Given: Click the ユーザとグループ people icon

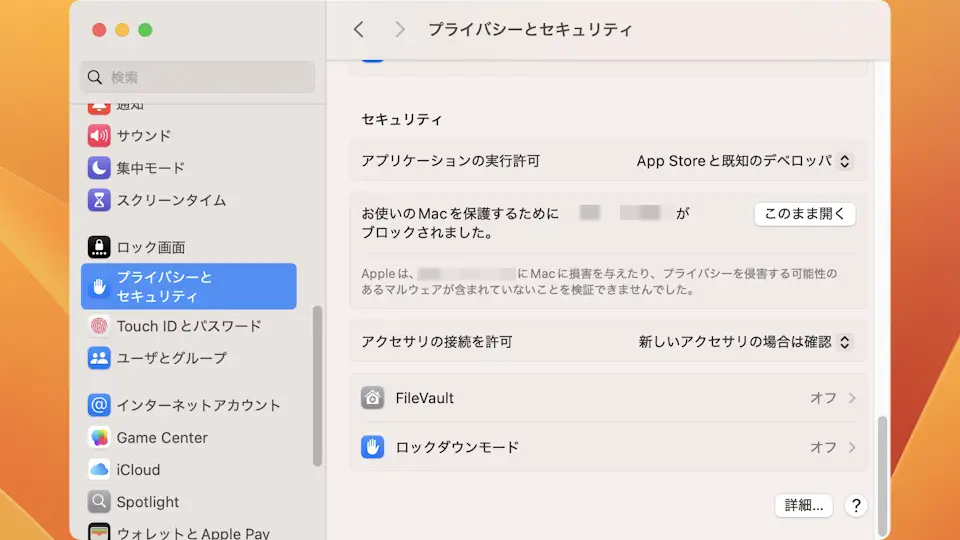Looking at the screenshot, I should point(98,358).
